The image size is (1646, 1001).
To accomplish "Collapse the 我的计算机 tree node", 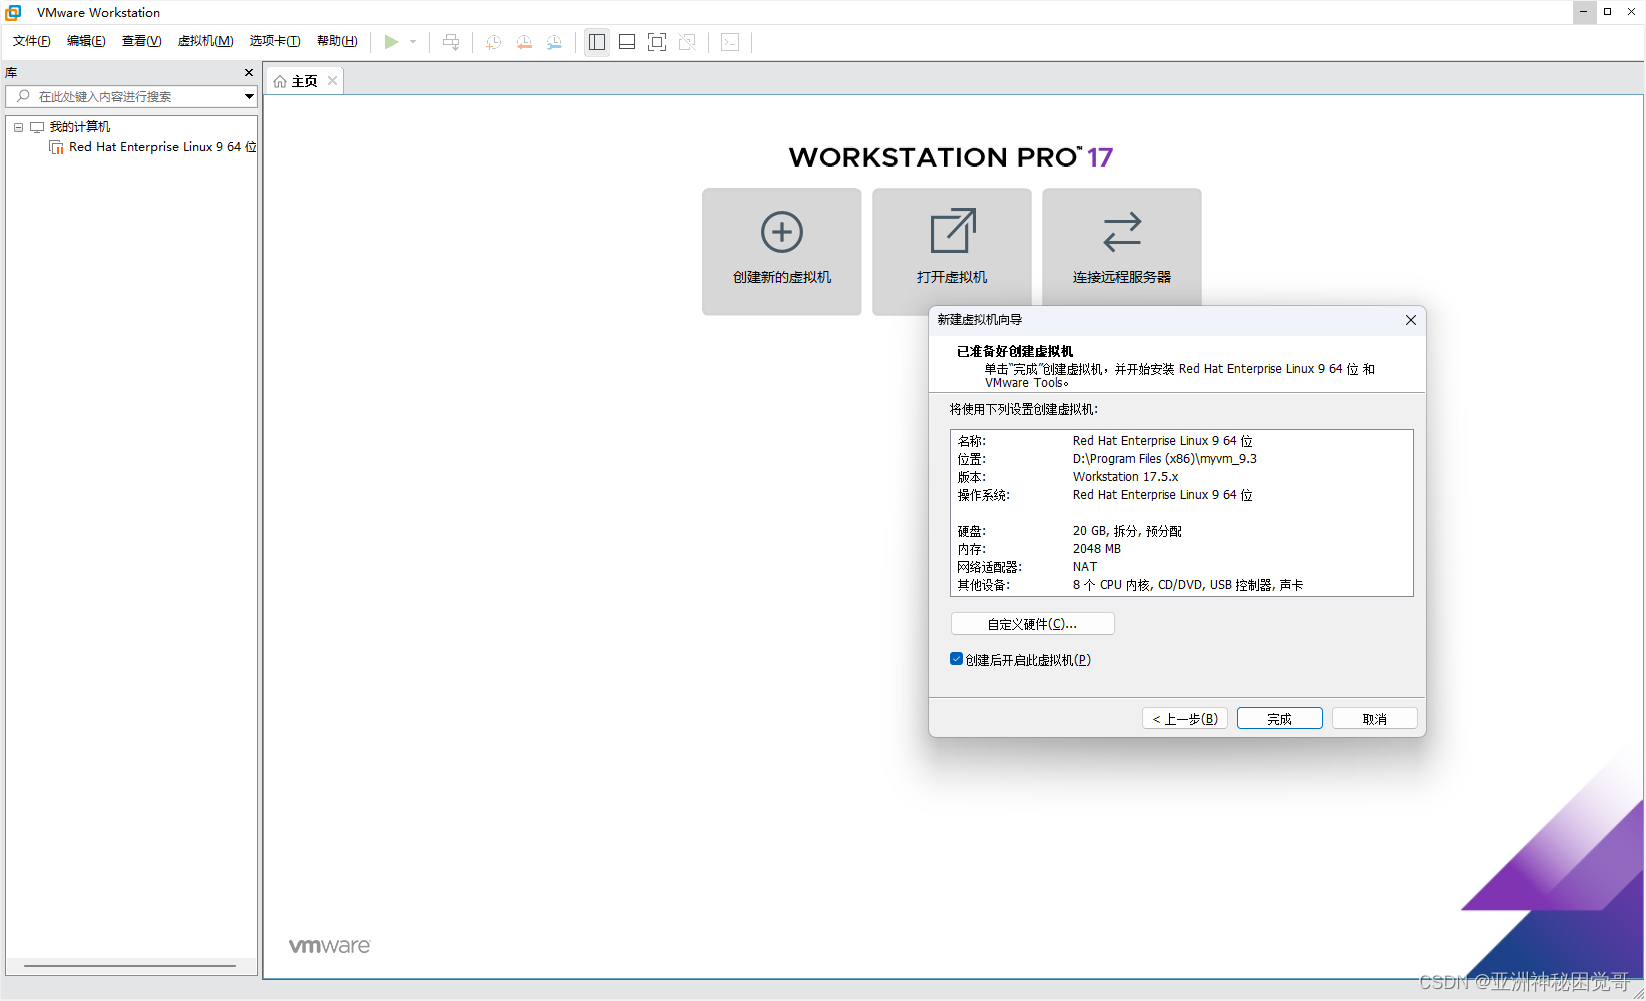I will tap(18, 127).
